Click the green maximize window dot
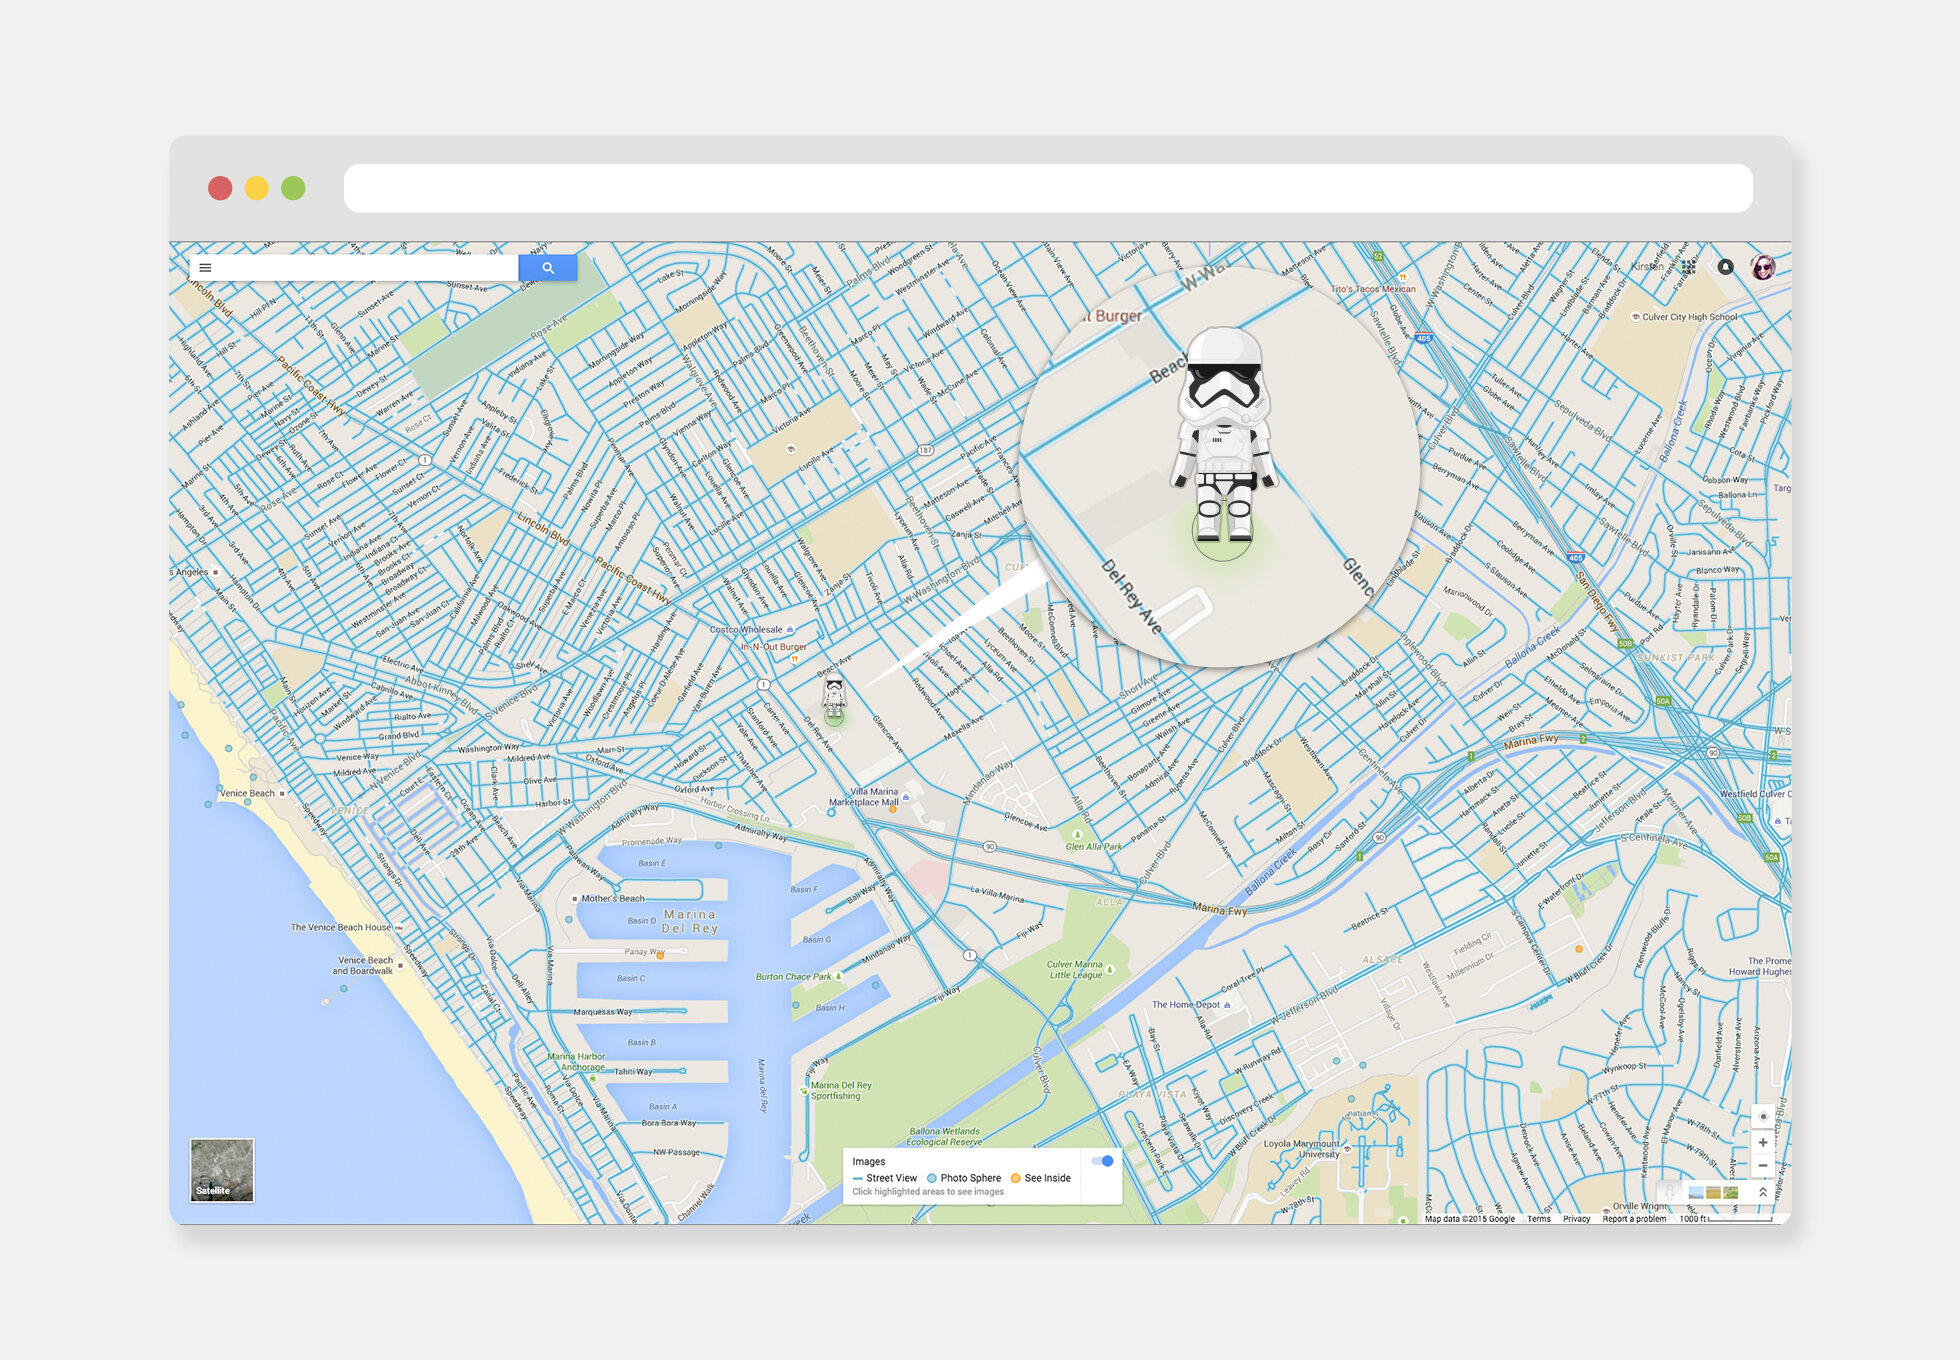Screen dimensions: 1960x1360 (x=293, y=188)
